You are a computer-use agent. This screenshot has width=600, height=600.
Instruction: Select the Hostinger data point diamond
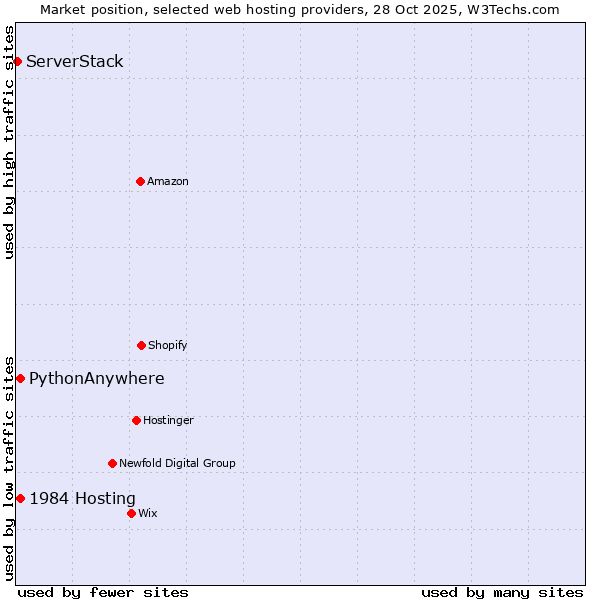136,420
